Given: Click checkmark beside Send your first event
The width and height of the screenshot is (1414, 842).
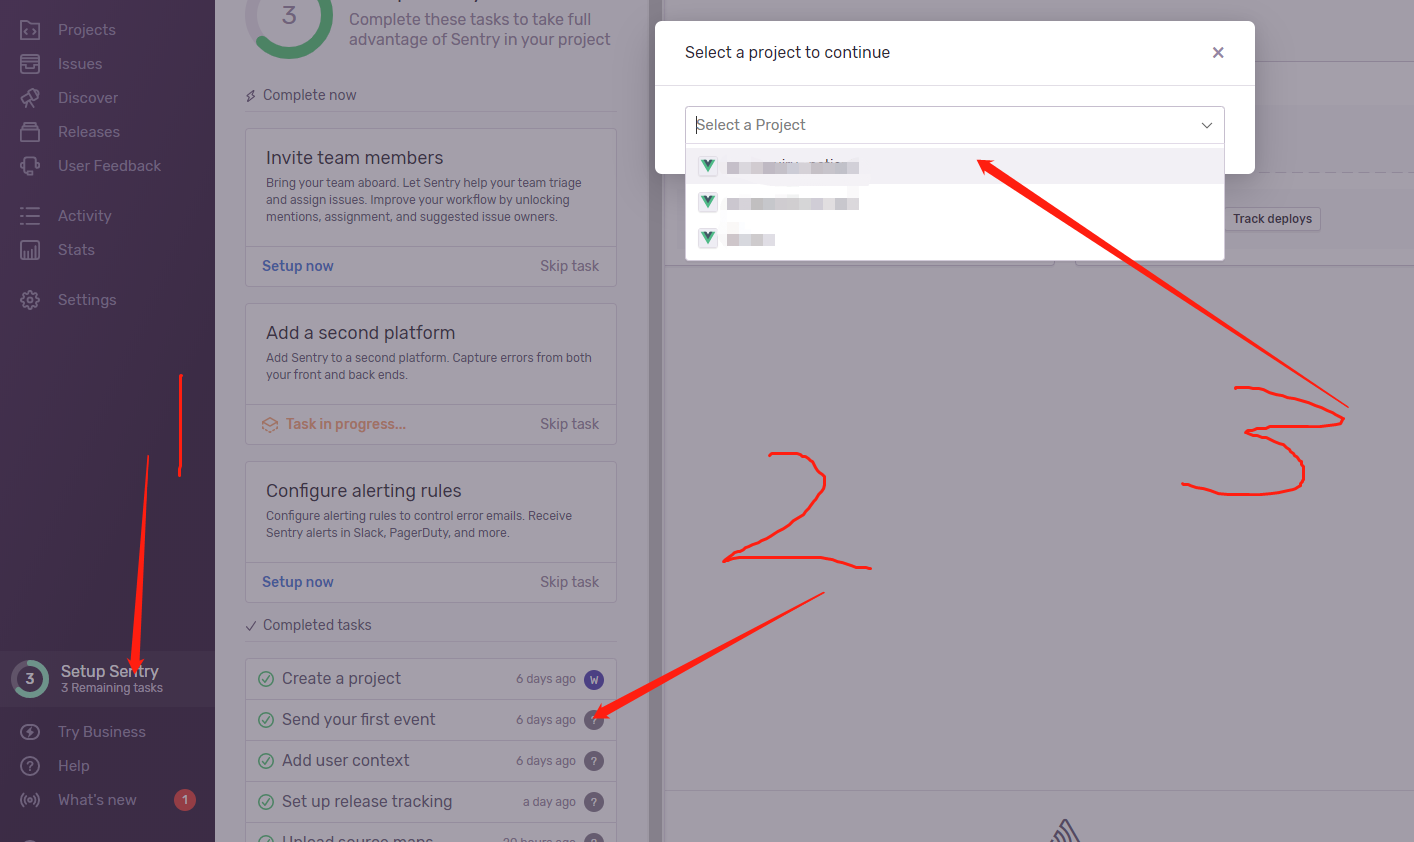Looking at the screenshot, I should click(x=266, y=720).
